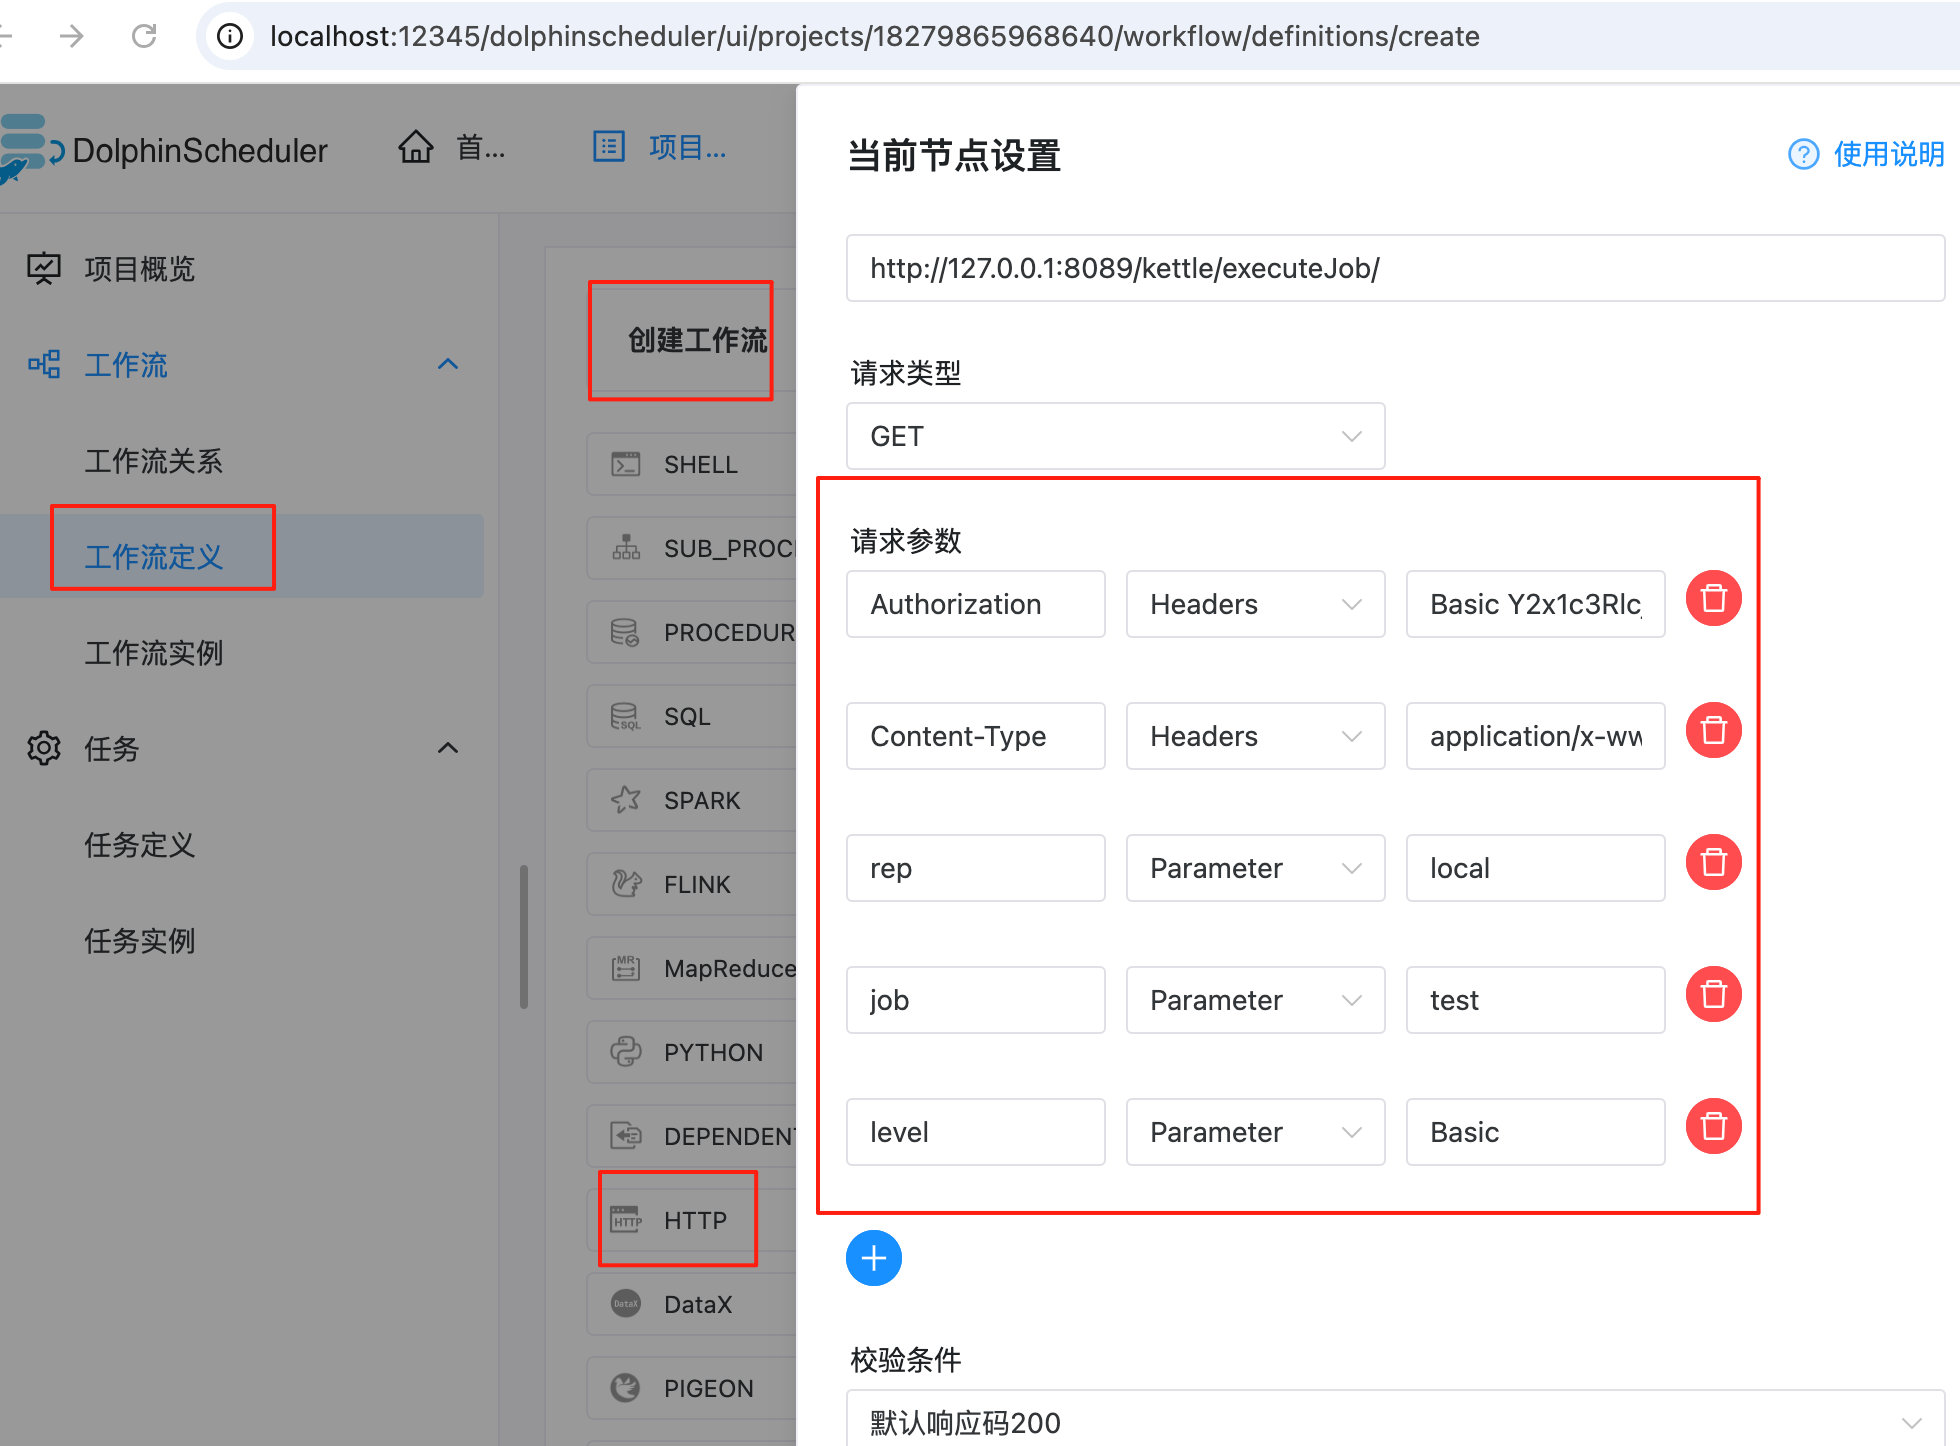The image size is (1960, 1446).
Task: Remove the Content-Type parameter with trash icon
Action: pos(1713,731)
